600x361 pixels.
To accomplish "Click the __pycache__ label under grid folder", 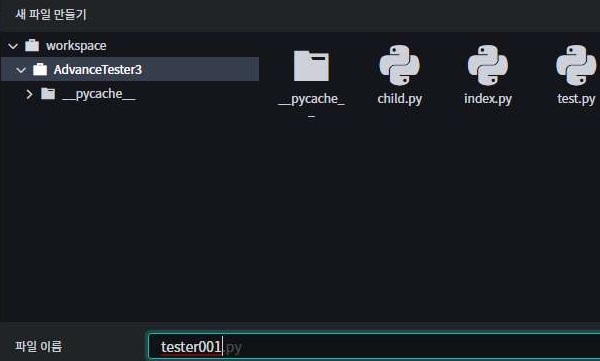I will coord(311,104).
